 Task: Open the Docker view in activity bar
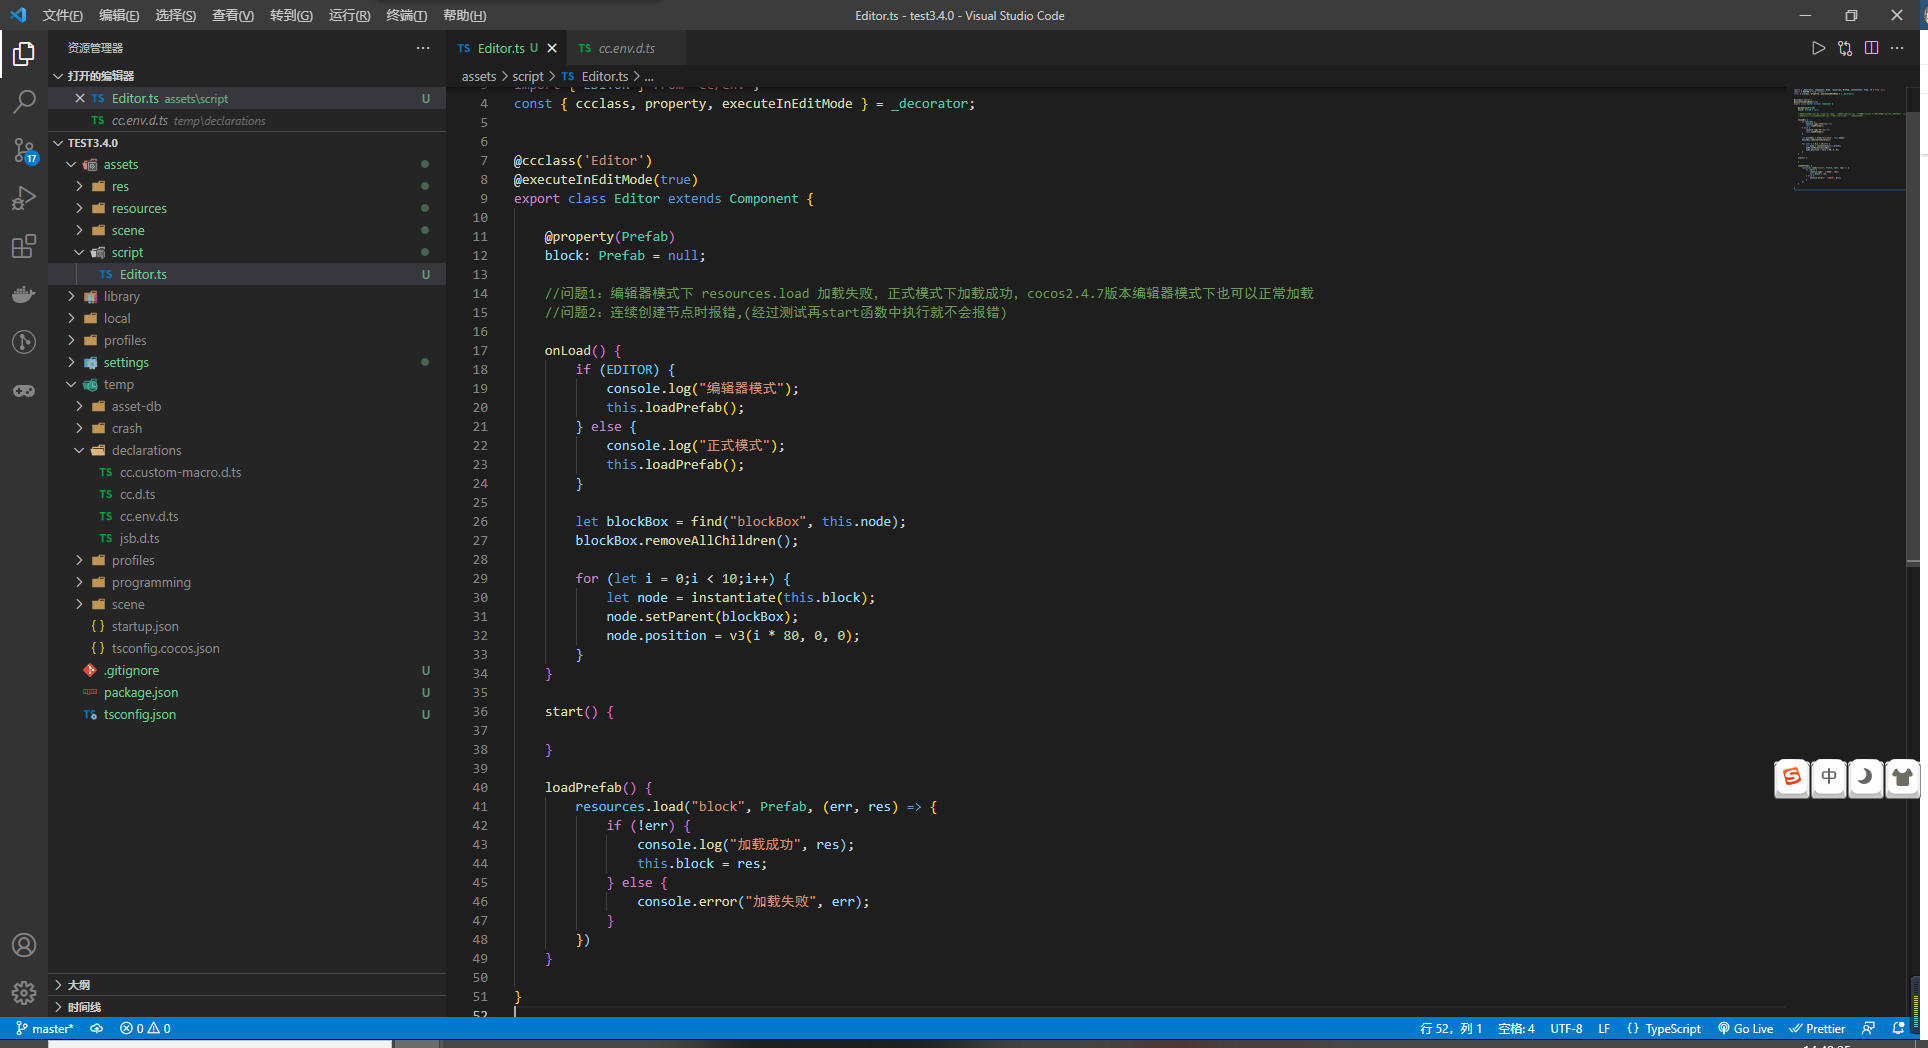click(x=24, y=294)
